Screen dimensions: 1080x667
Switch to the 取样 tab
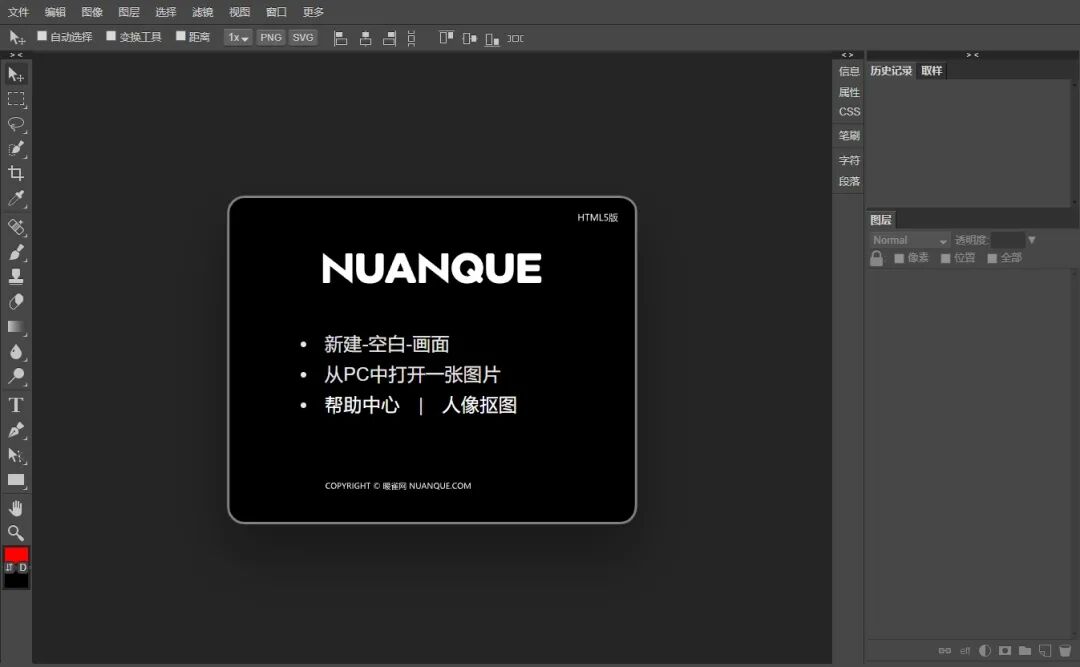[931, 70]
